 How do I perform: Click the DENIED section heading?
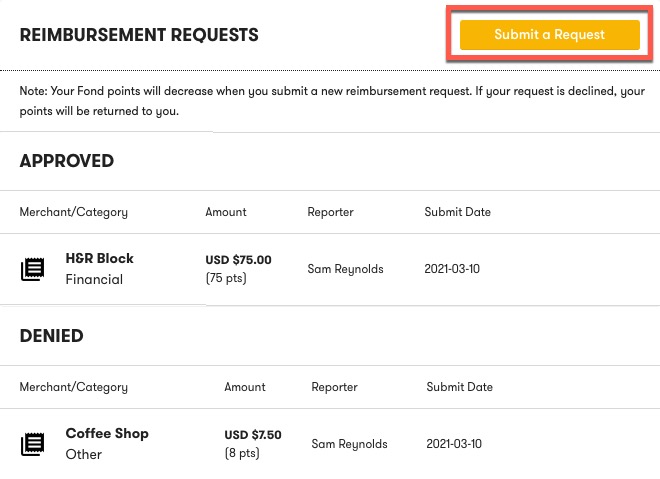(52, 336)
